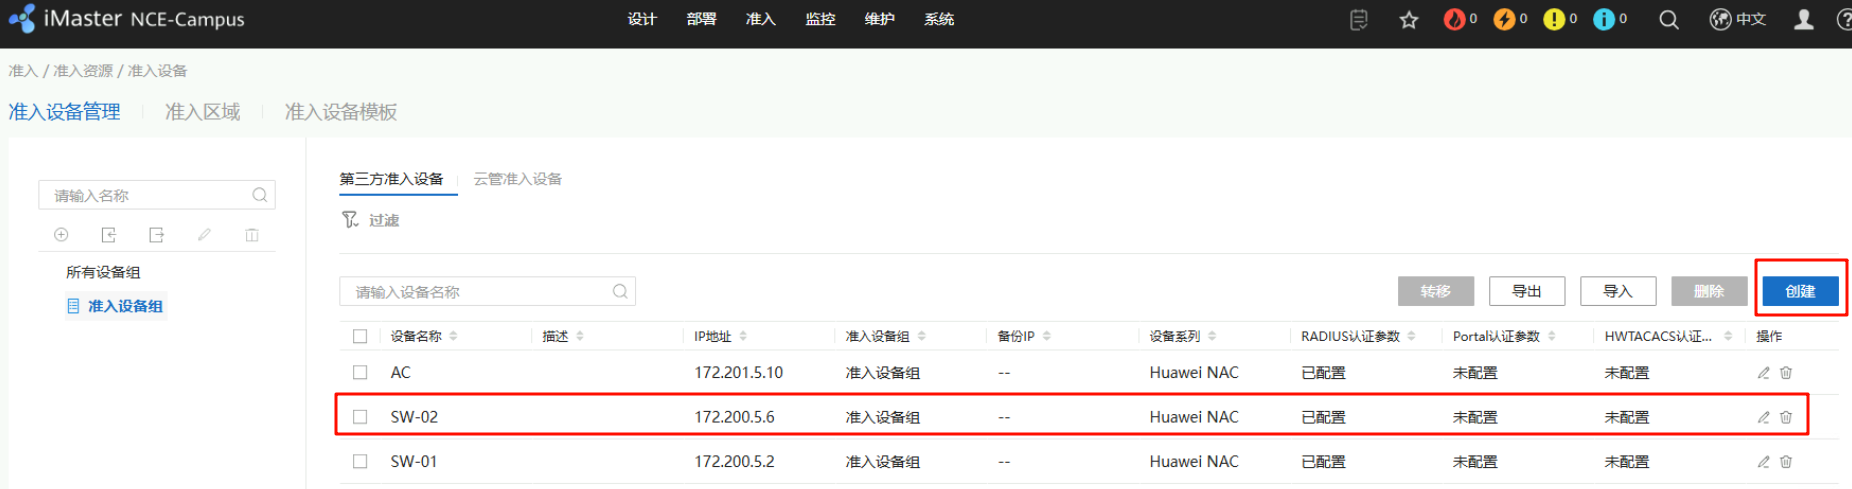Select the SW-01 row checkbox
Screen dimensions: 1852x489
click(360, 462)
